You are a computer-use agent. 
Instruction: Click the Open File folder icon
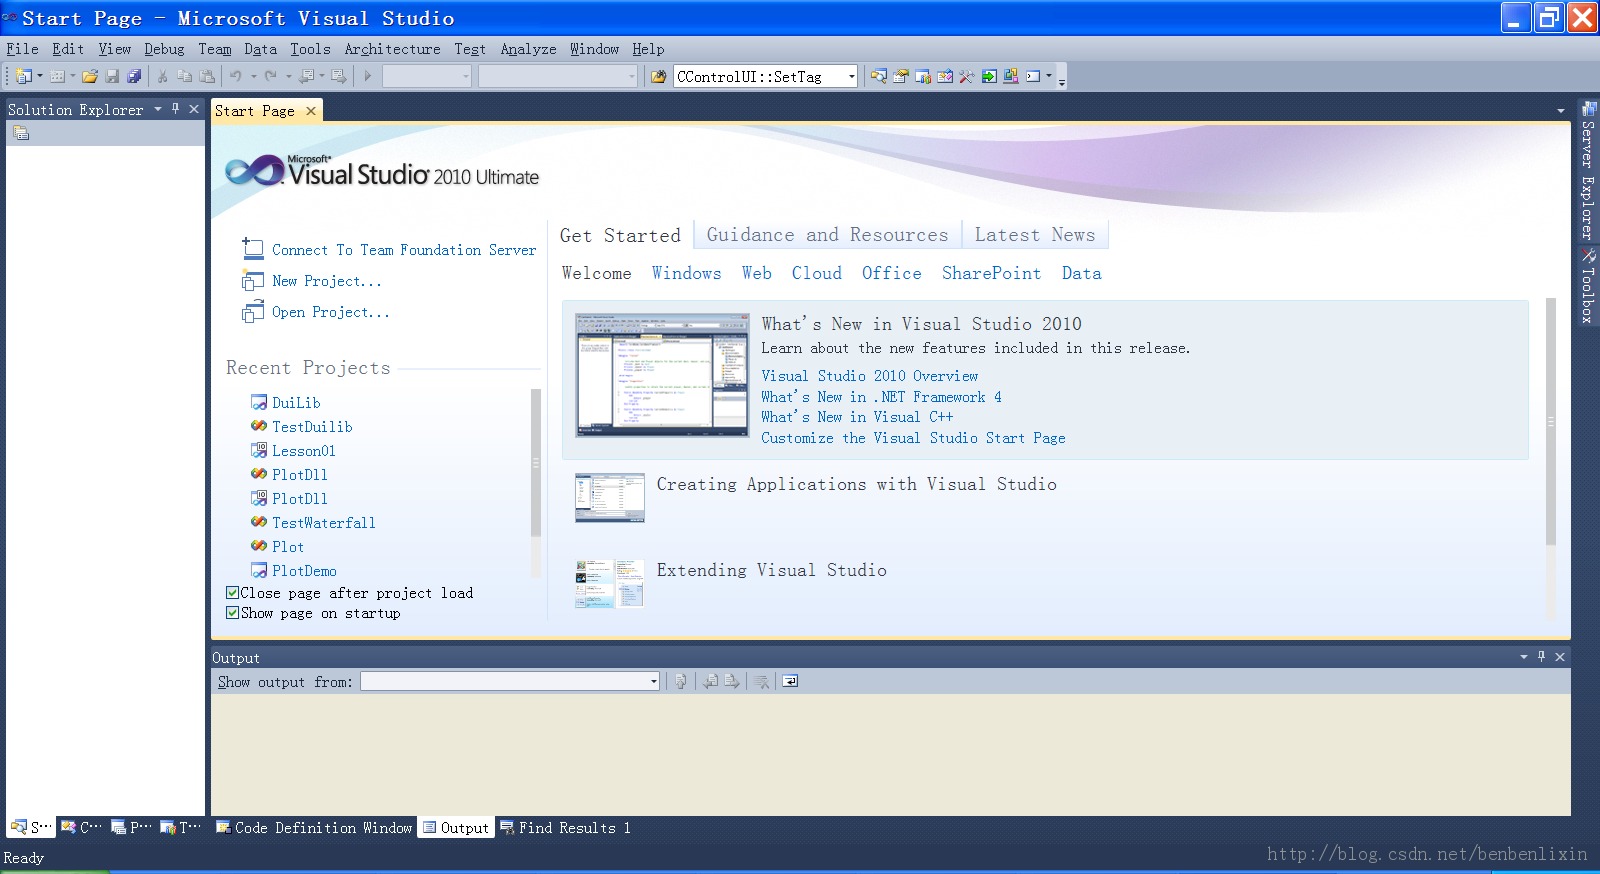pos(90,76)
